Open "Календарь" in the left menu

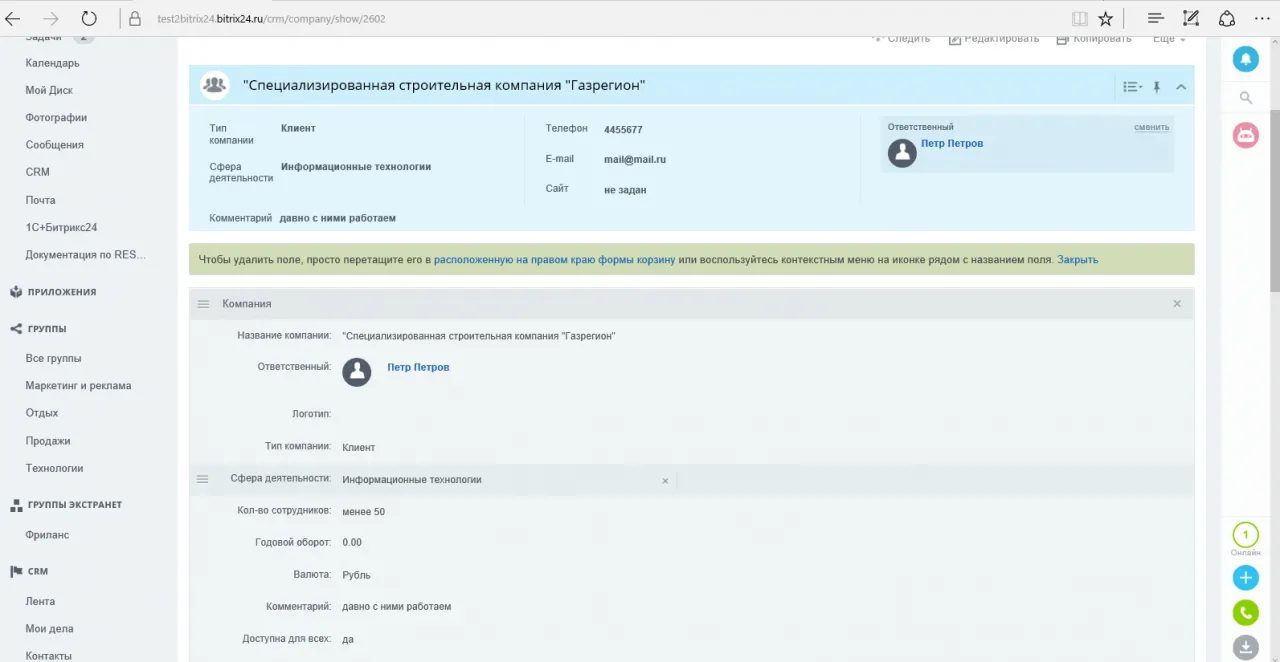pyautogui.click(x=52, y=63)
